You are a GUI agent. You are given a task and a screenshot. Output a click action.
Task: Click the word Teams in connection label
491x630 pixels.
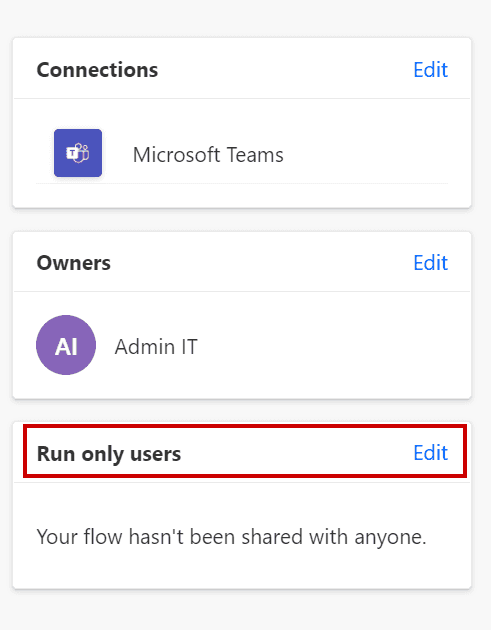click(255, 155)
